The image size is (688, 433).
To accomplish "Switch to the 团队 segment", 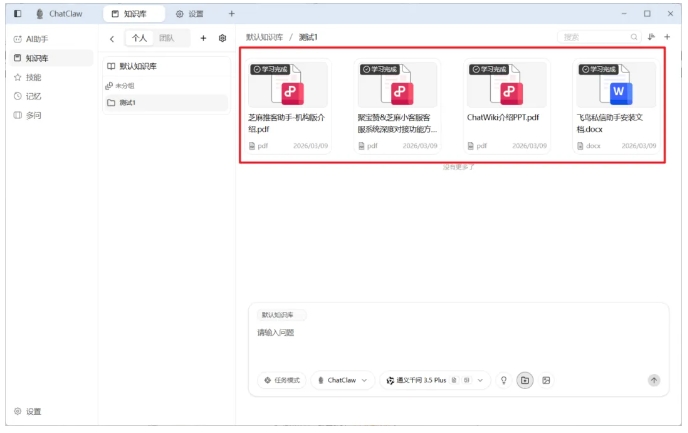I will pyautogui.click(x=166, y=38).
